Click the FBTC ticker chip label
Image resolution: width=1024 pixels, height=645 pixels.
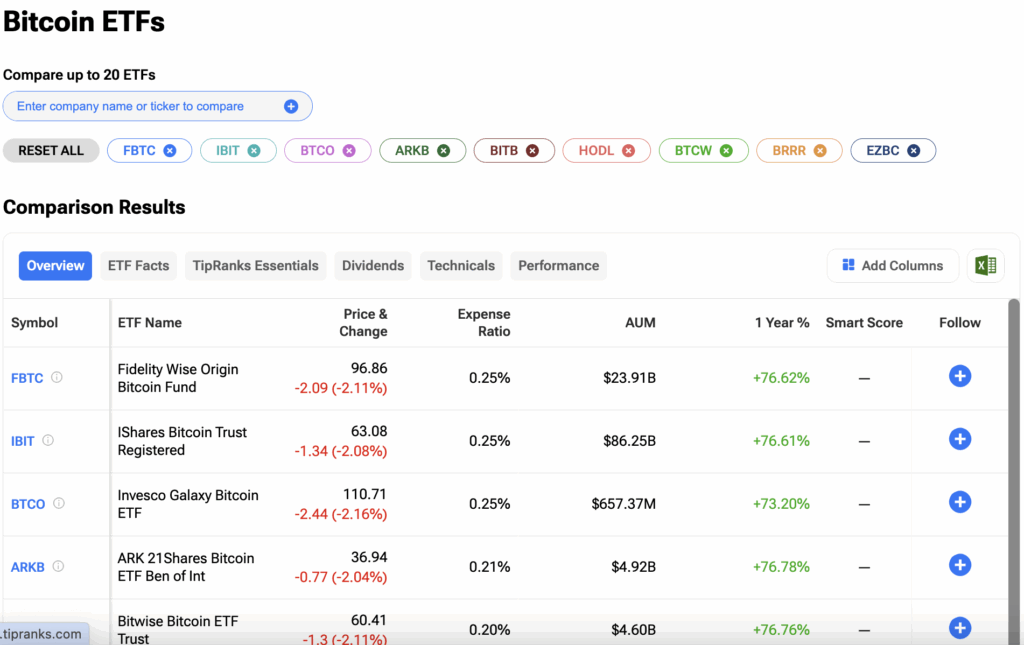(x=139, y=151)
